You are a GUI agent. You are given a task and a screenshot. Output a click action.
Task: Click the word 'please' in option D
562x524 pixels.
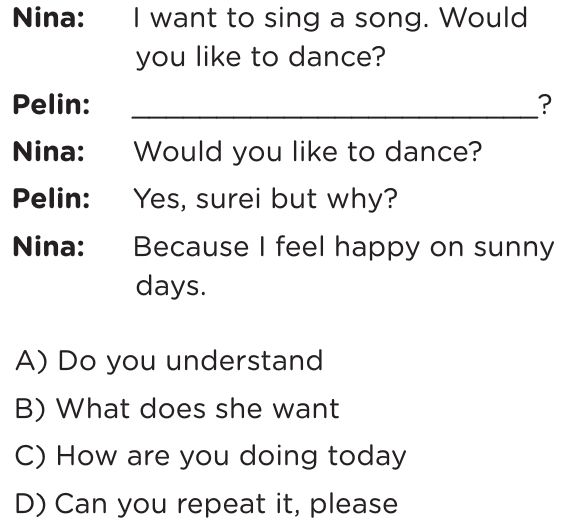(x=353, y=506)
